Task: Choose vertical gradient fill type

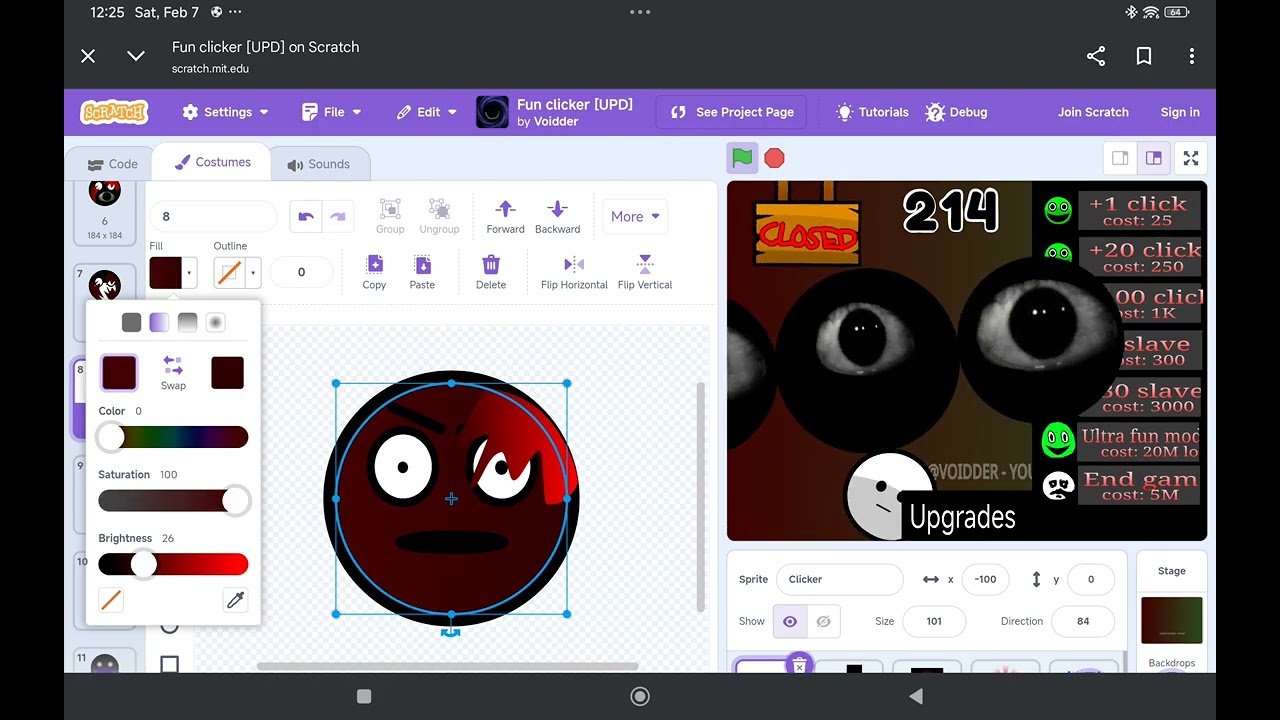Action: click(x=187, y=322)
